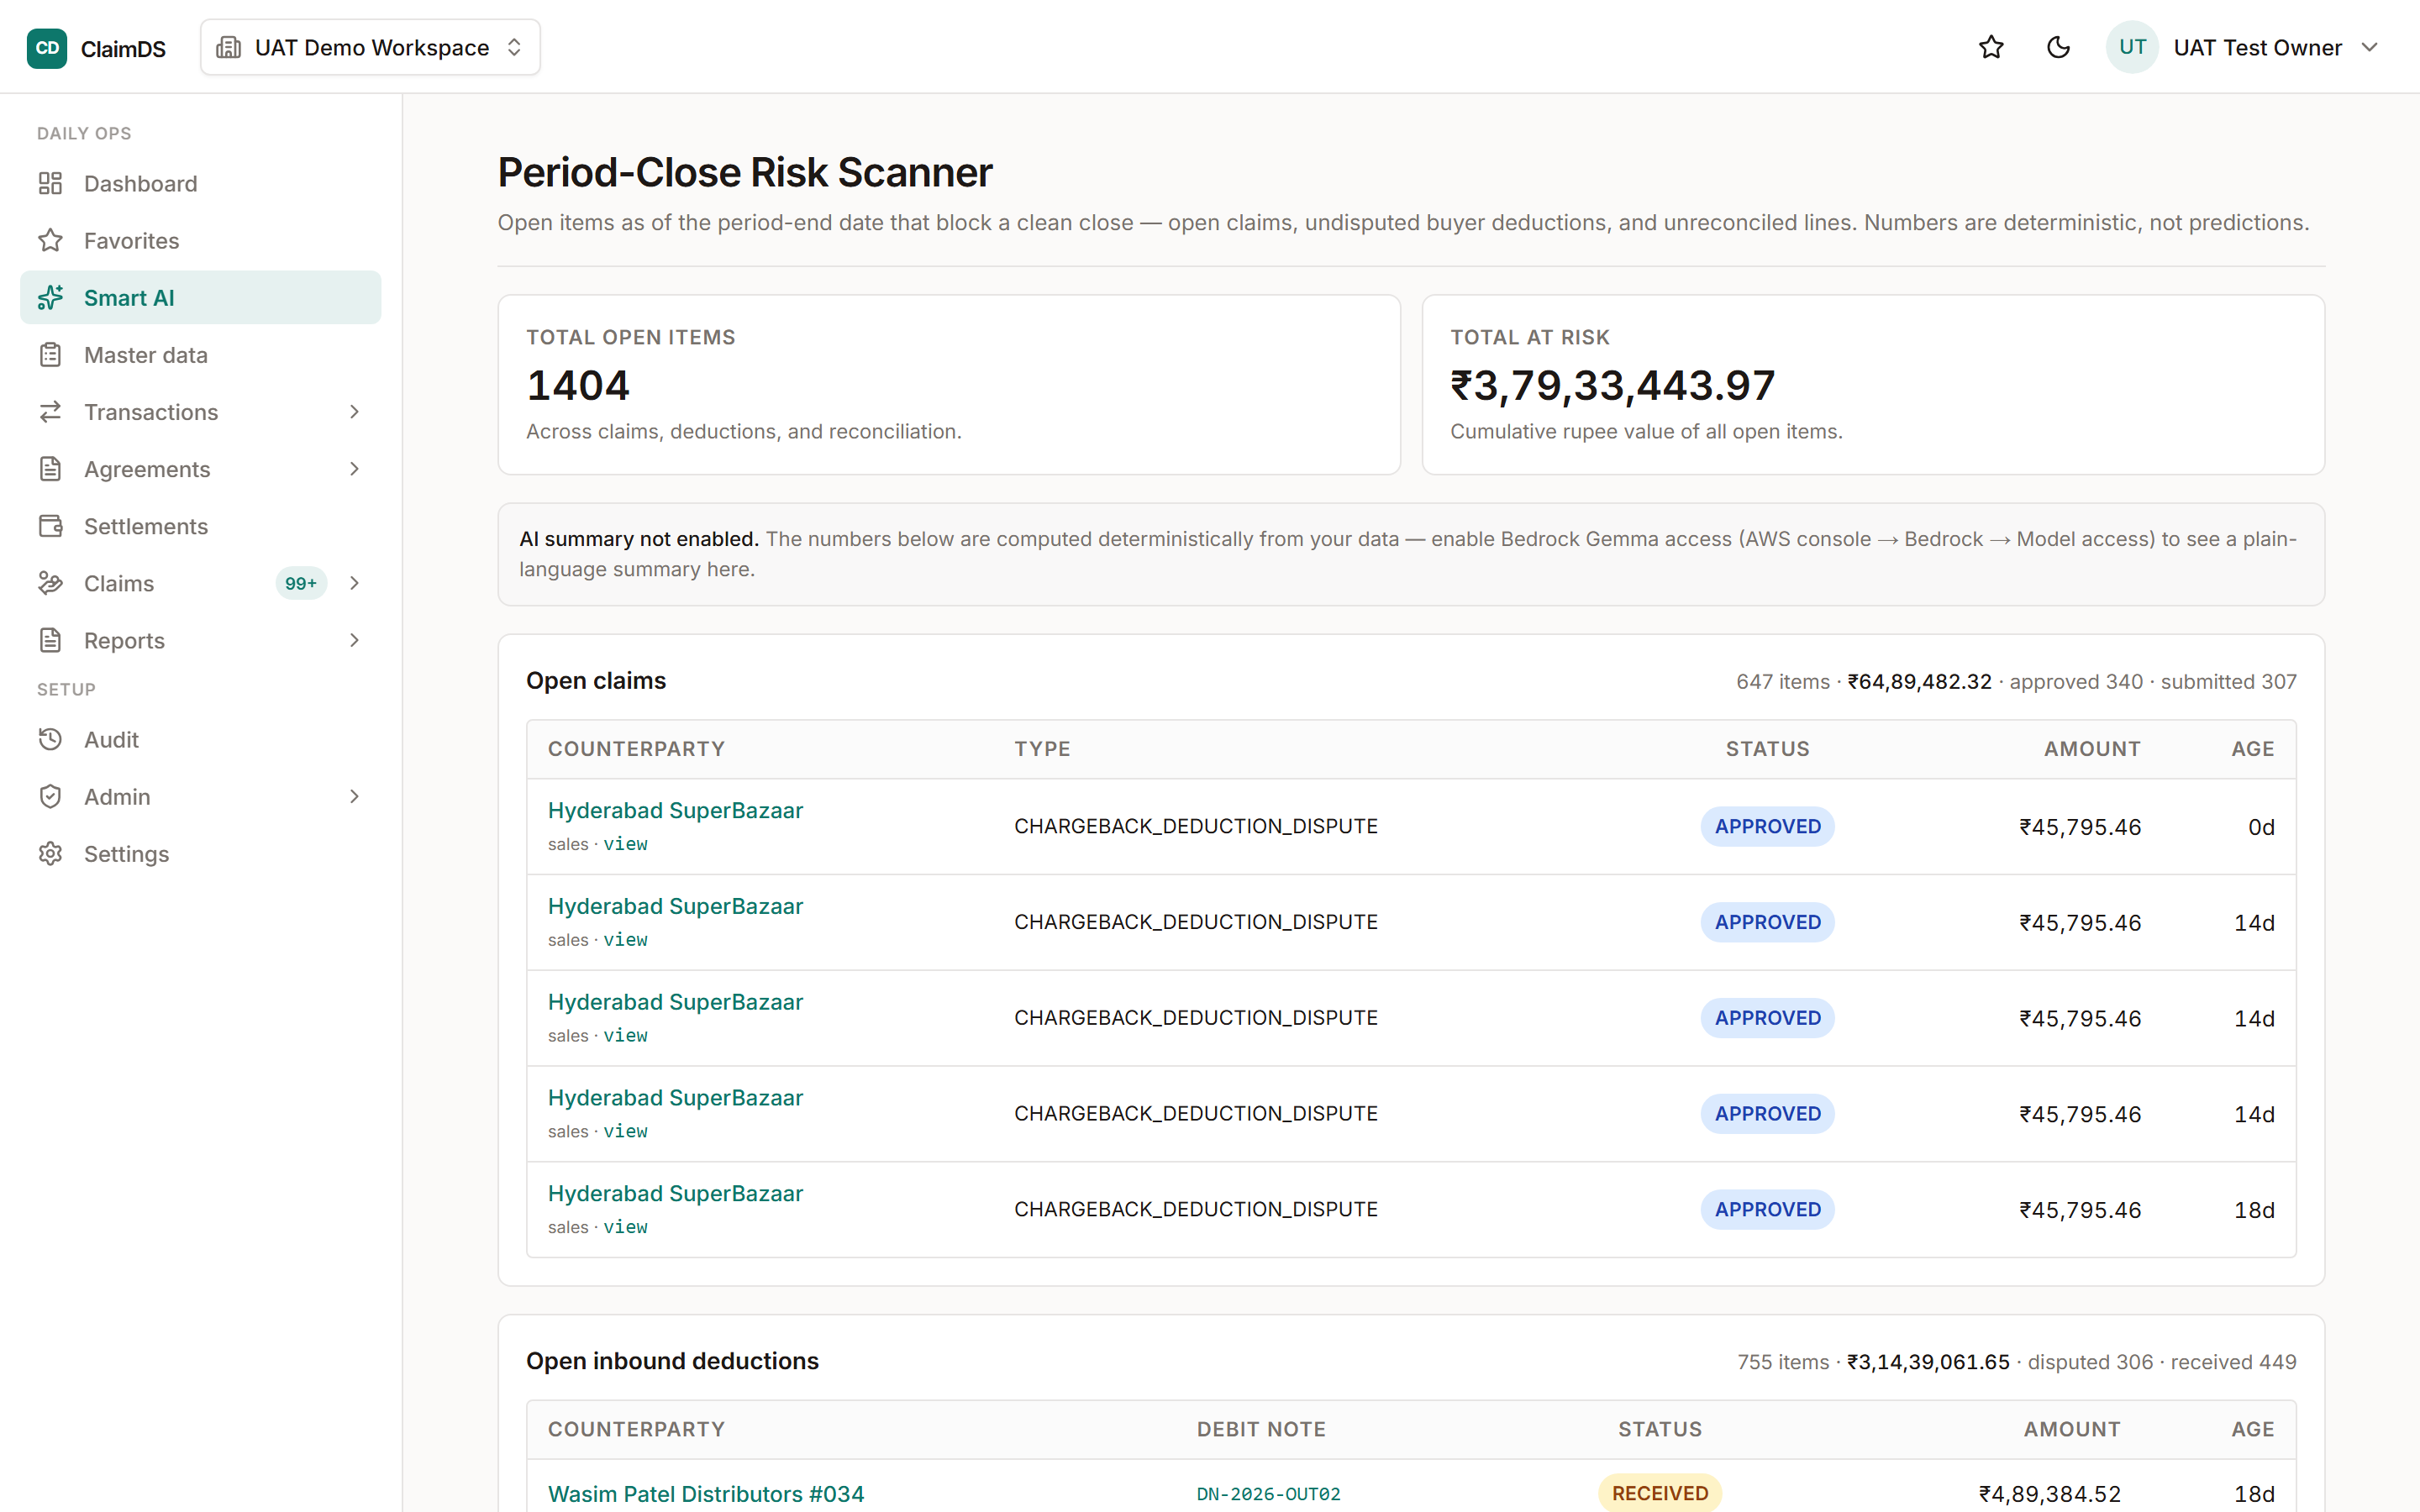2420x1512 pixels.
Task: Open Wasim Patel Distributors #034 link
Action: pos(706,1493)
